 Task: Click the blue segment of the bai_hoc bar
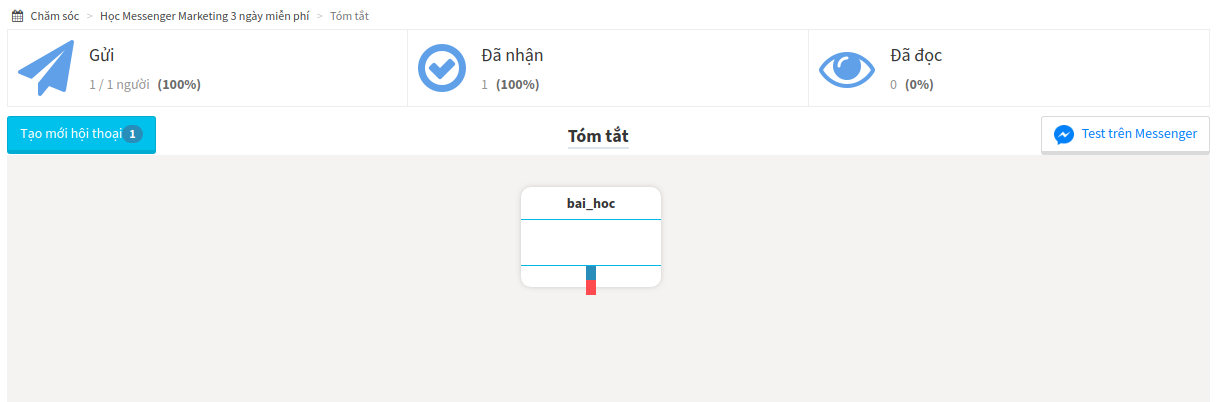click(591, 273)
